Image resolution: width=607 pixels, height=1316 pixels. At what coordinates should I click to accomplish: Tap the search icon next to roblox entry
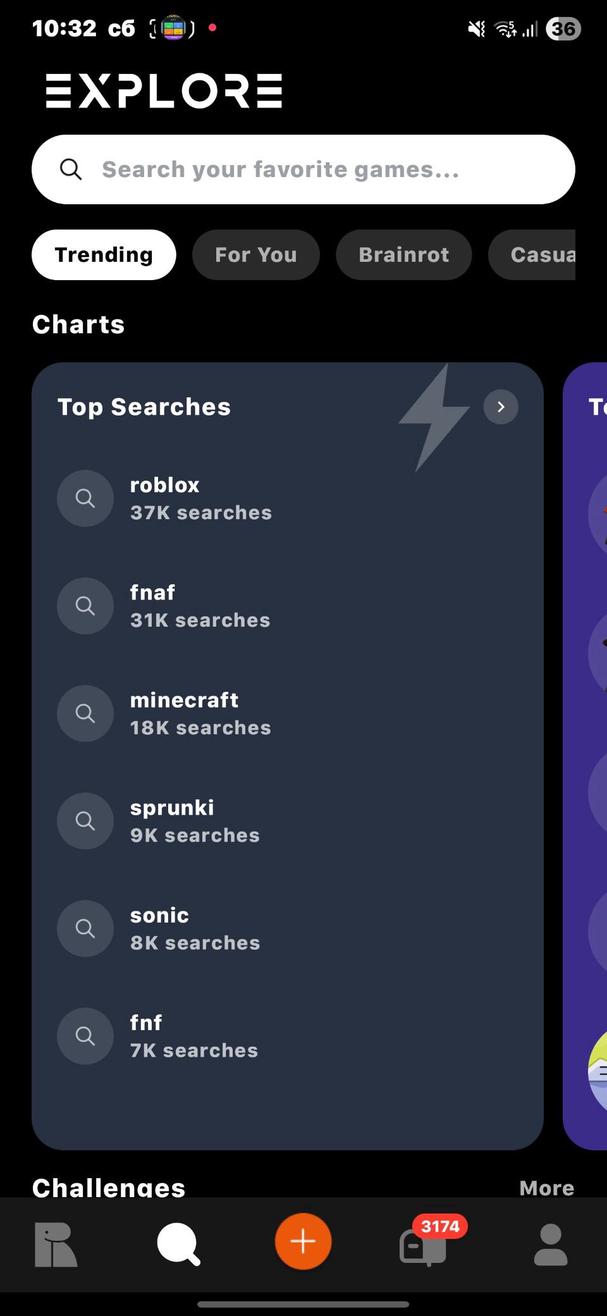(x=85, y=498)
